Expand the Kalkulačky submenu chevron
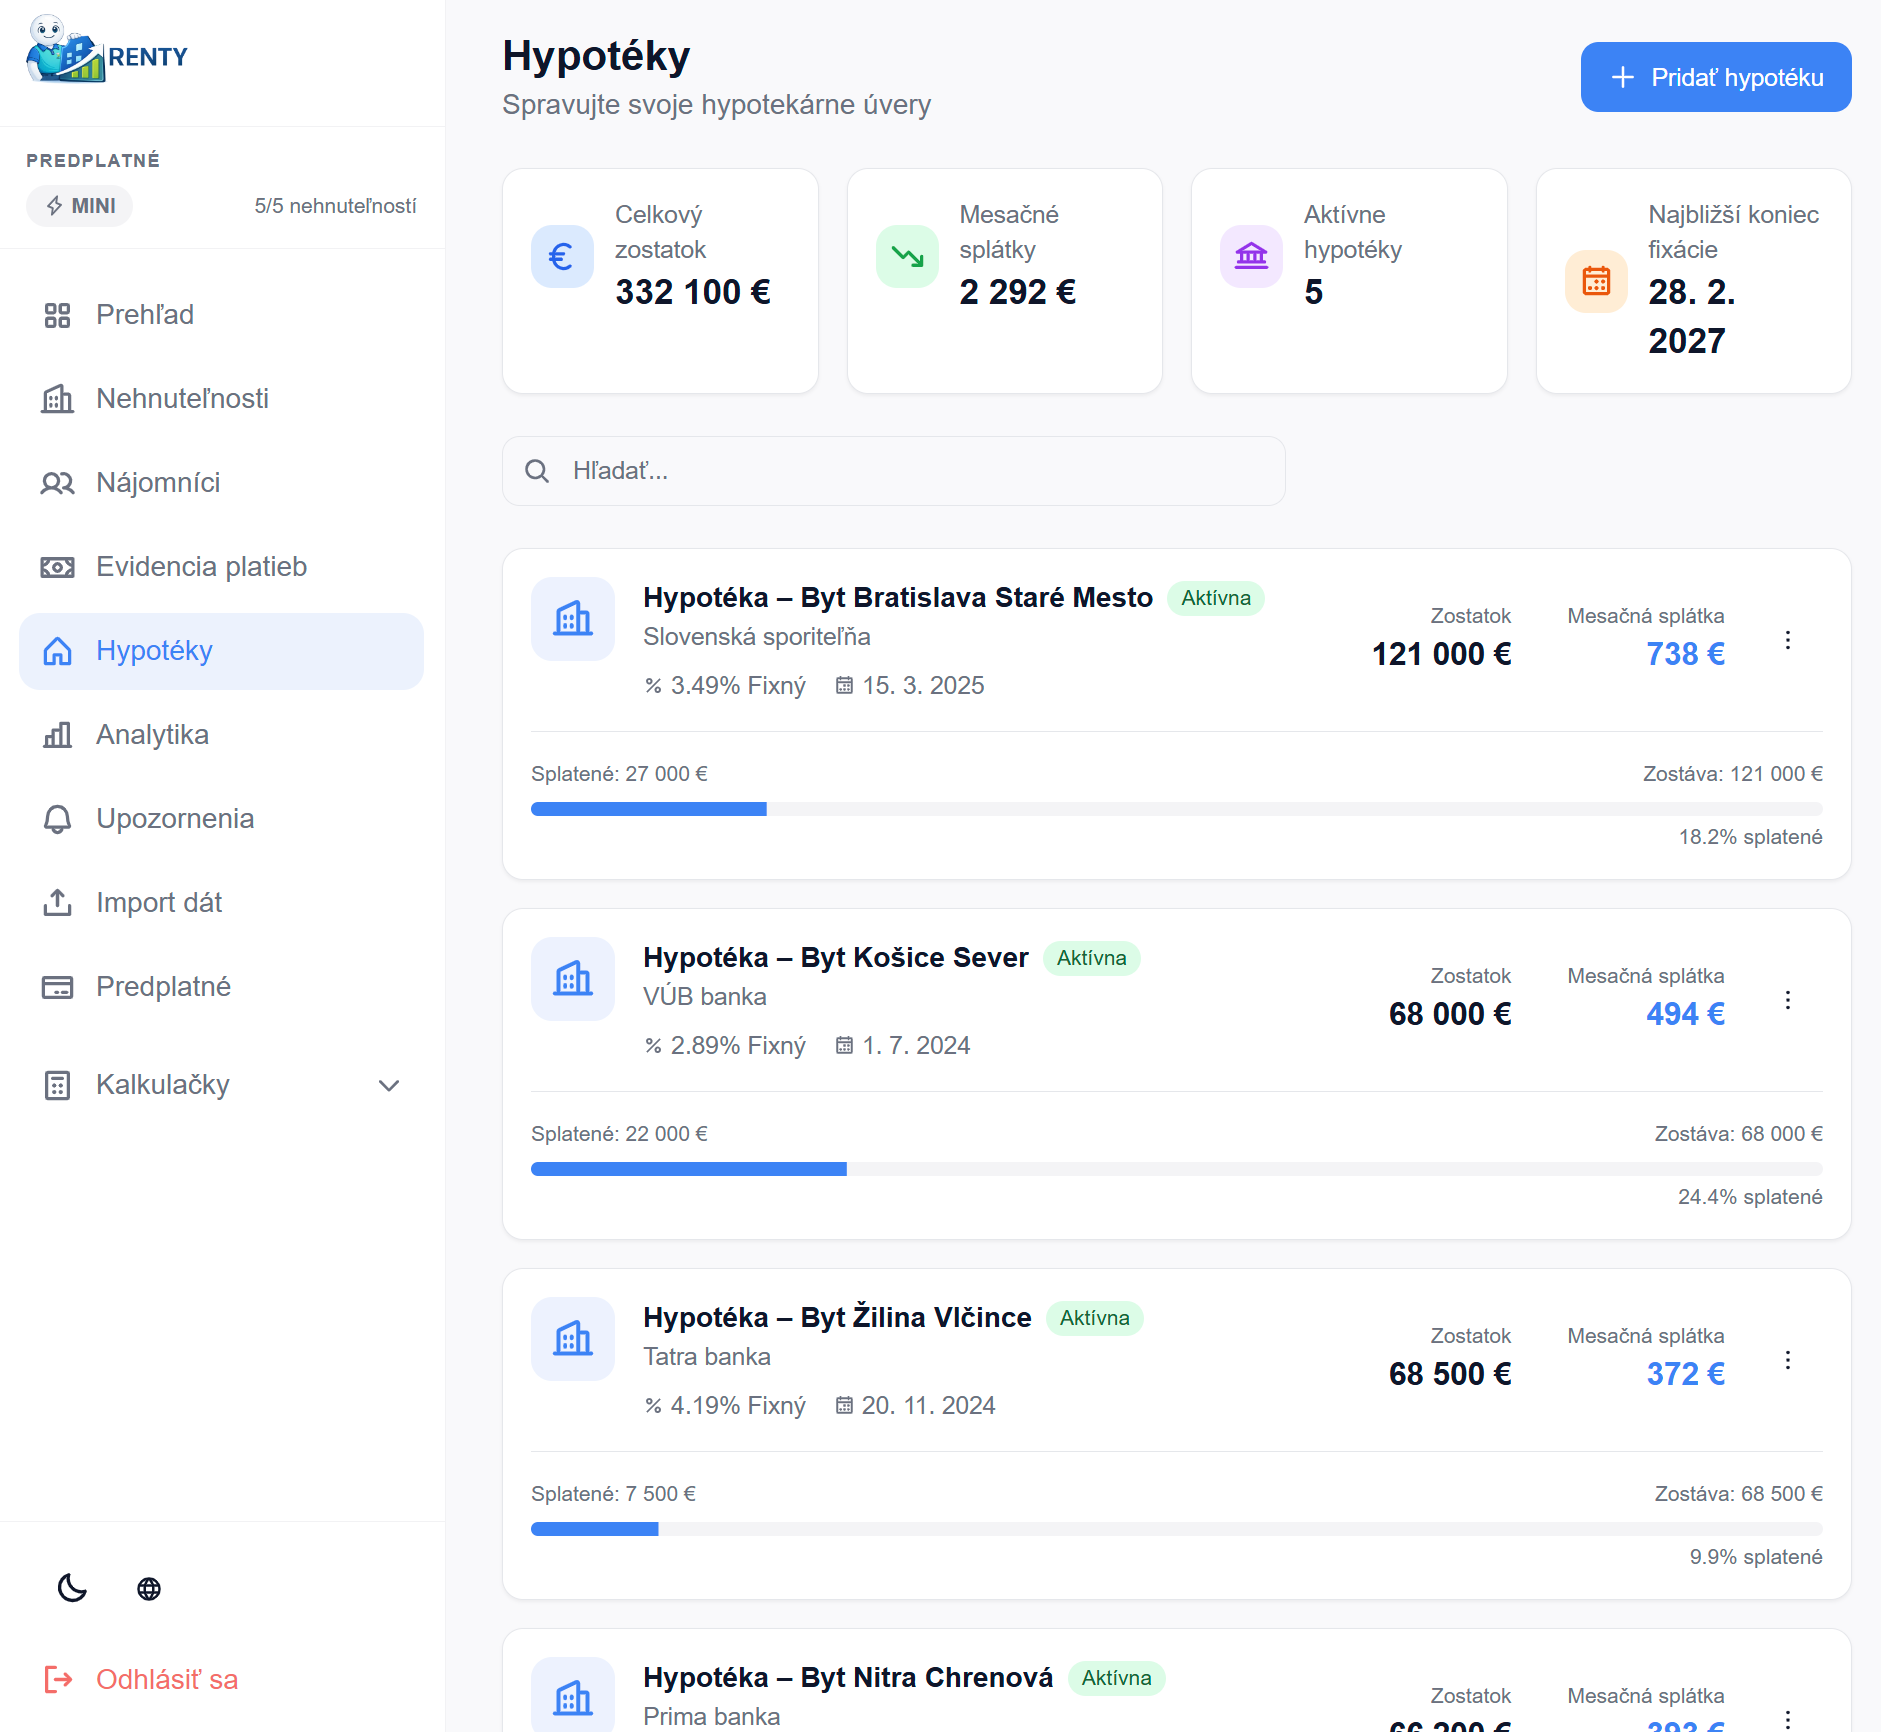Screen dimensions: 1881x1732 (x=389, y=1085)
